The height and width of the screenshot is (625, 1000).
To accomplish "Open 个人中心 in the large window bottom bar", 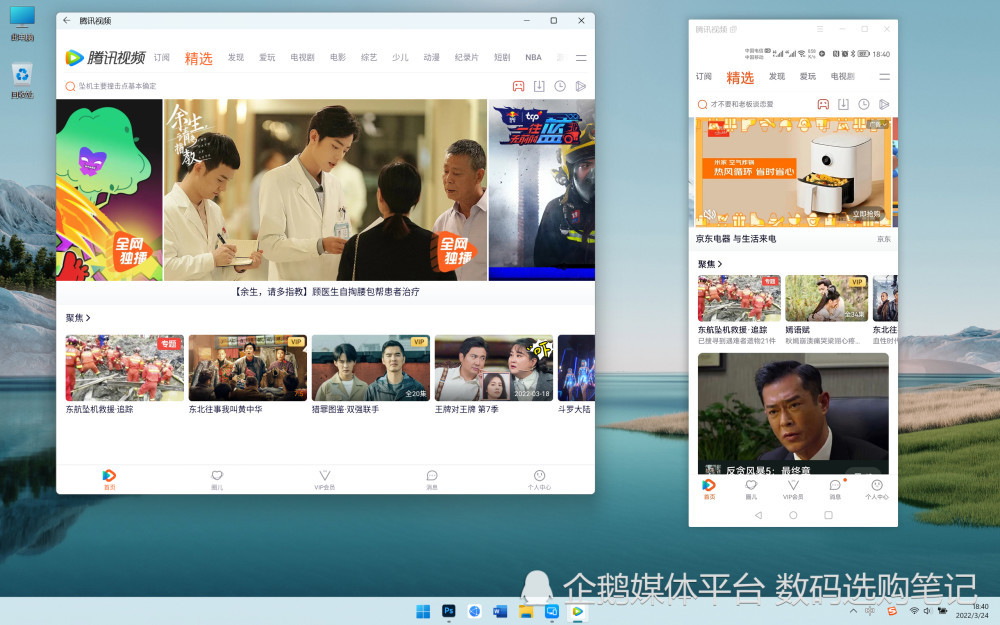I will (539, 479).
